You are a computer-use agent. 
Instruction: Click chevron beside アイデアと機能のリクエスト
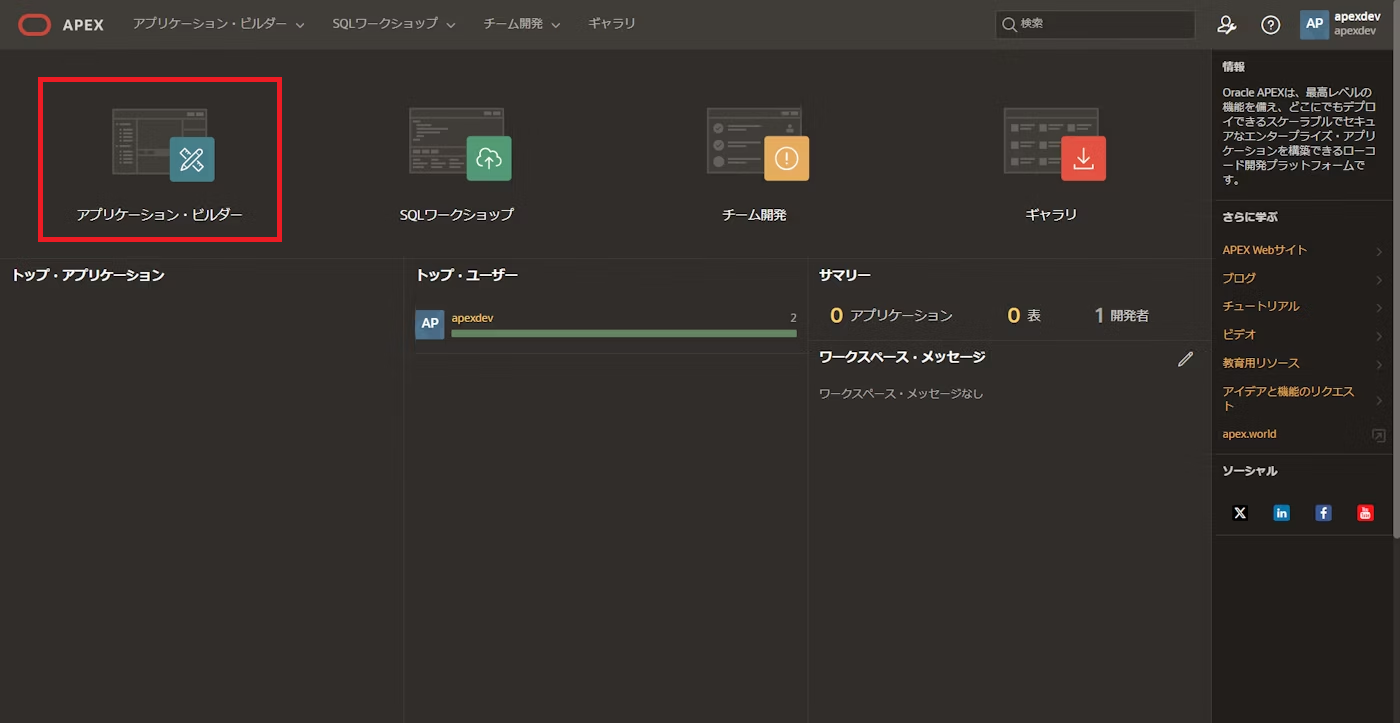tap(1379, 400)
